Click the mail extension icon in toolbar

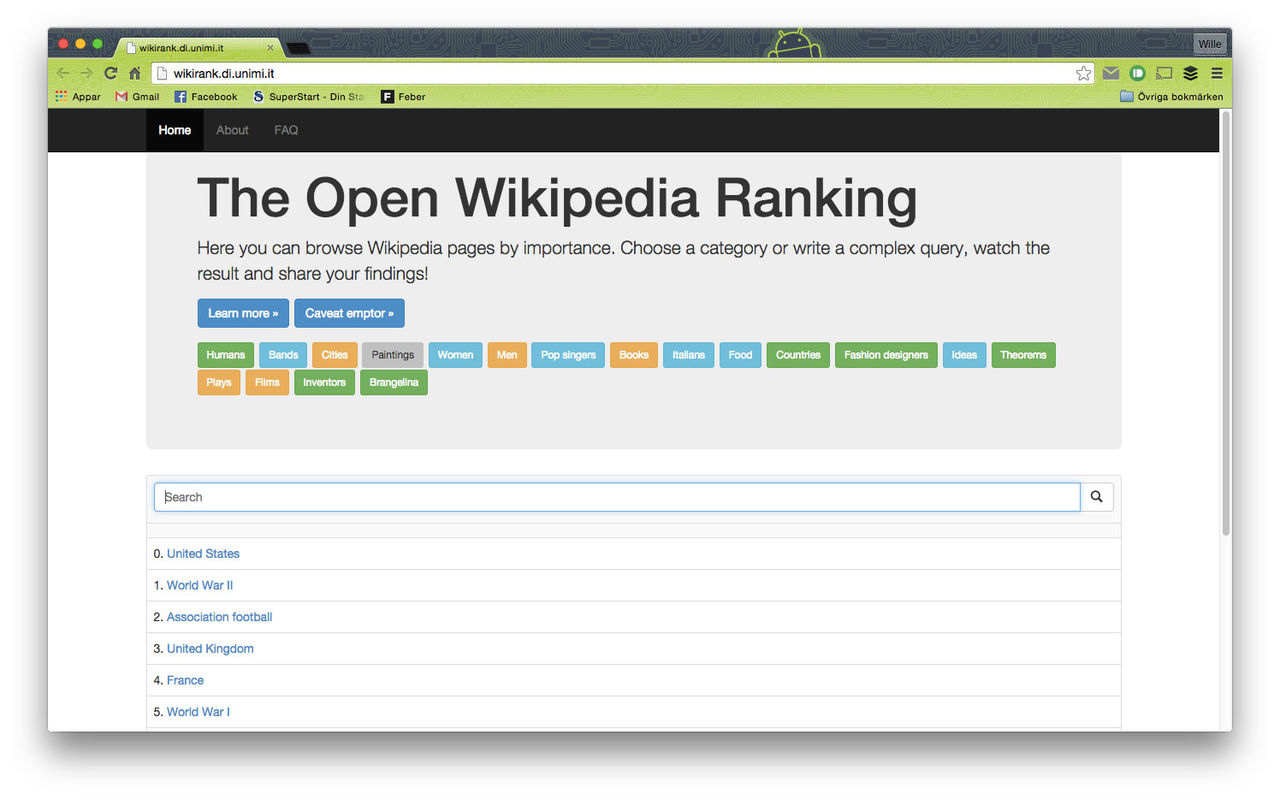(1111, 73)
